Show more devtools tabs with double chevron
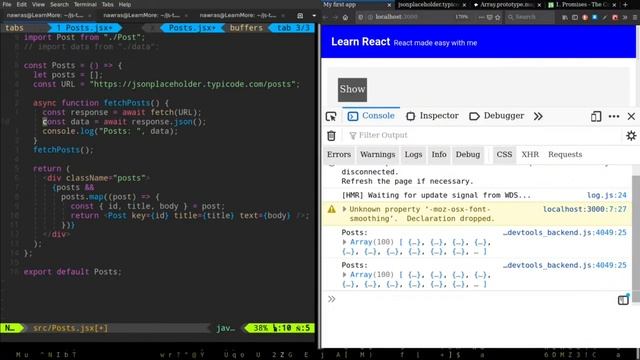Screen dimensions: 640x360 tap(538, 116)
